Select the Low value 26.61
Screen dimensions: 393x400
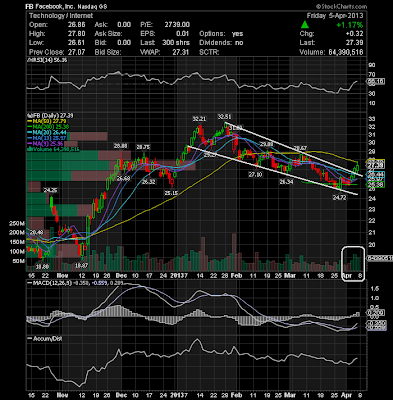[x=76, y=43]
